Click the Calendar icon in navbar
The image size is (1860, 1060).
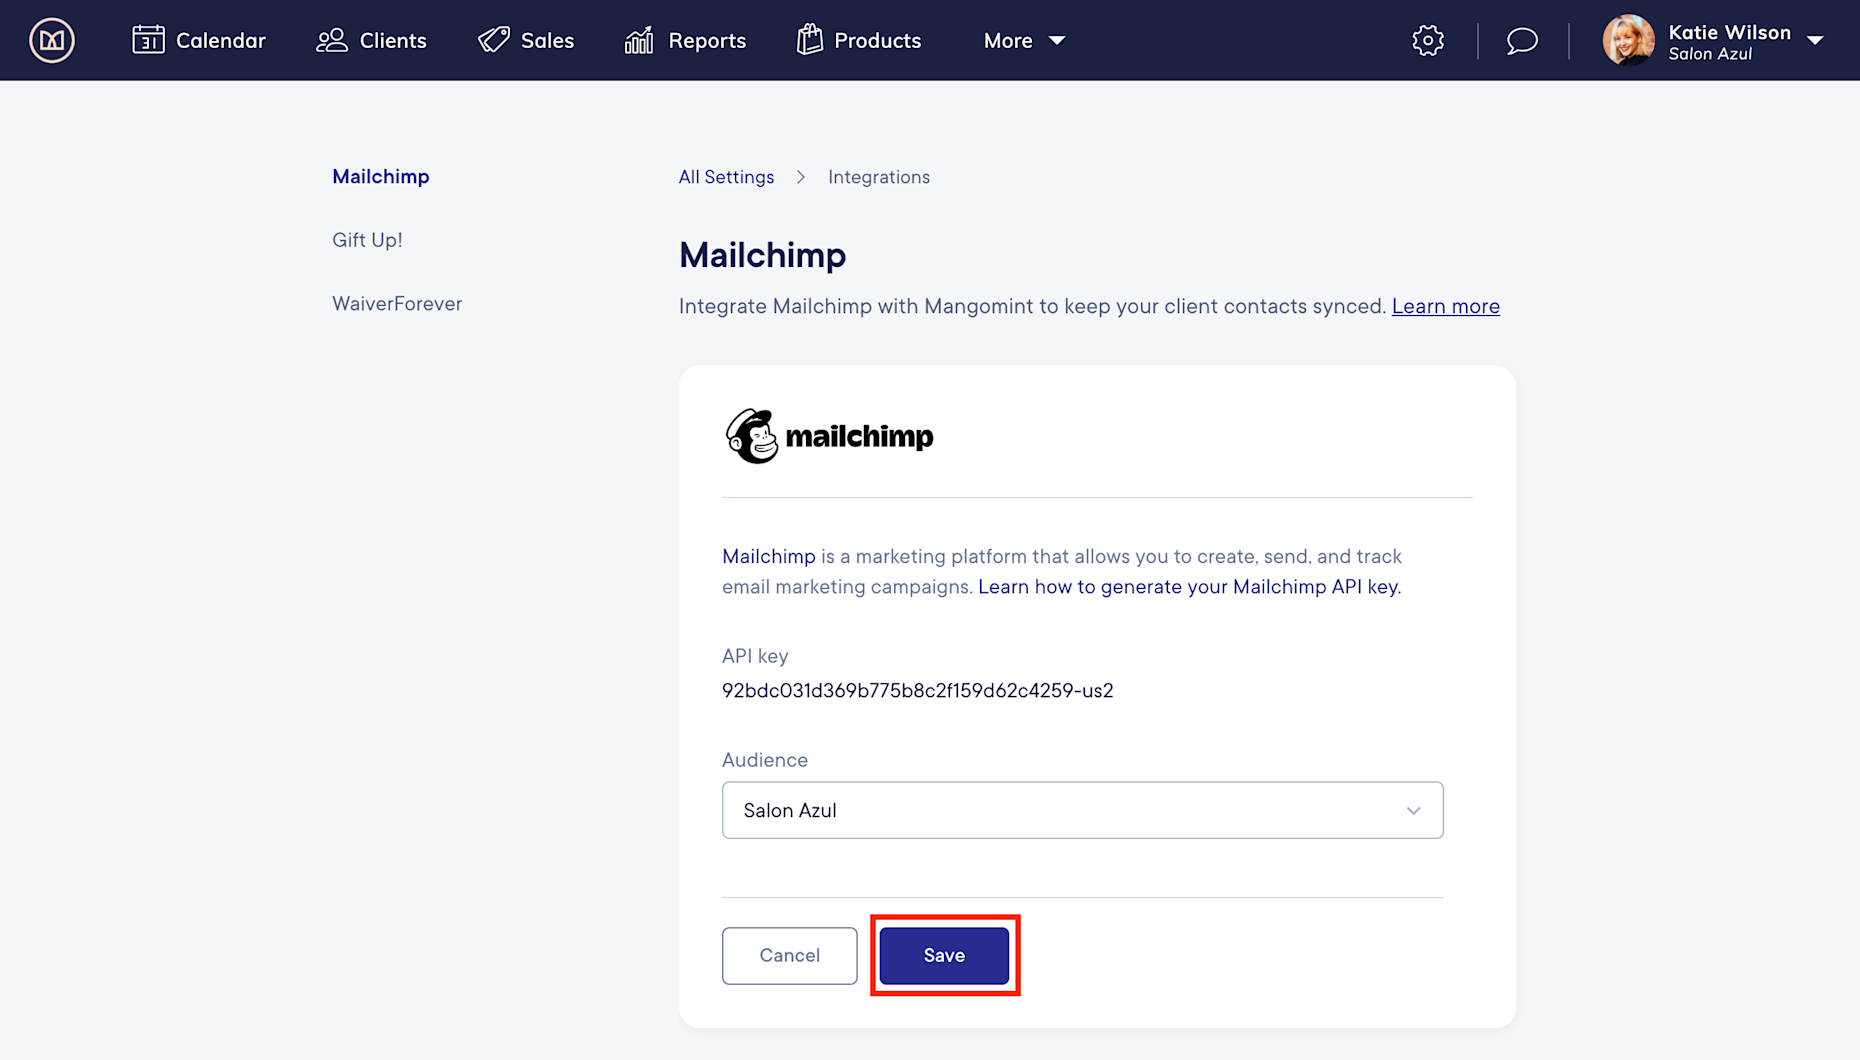pos(148,40)
